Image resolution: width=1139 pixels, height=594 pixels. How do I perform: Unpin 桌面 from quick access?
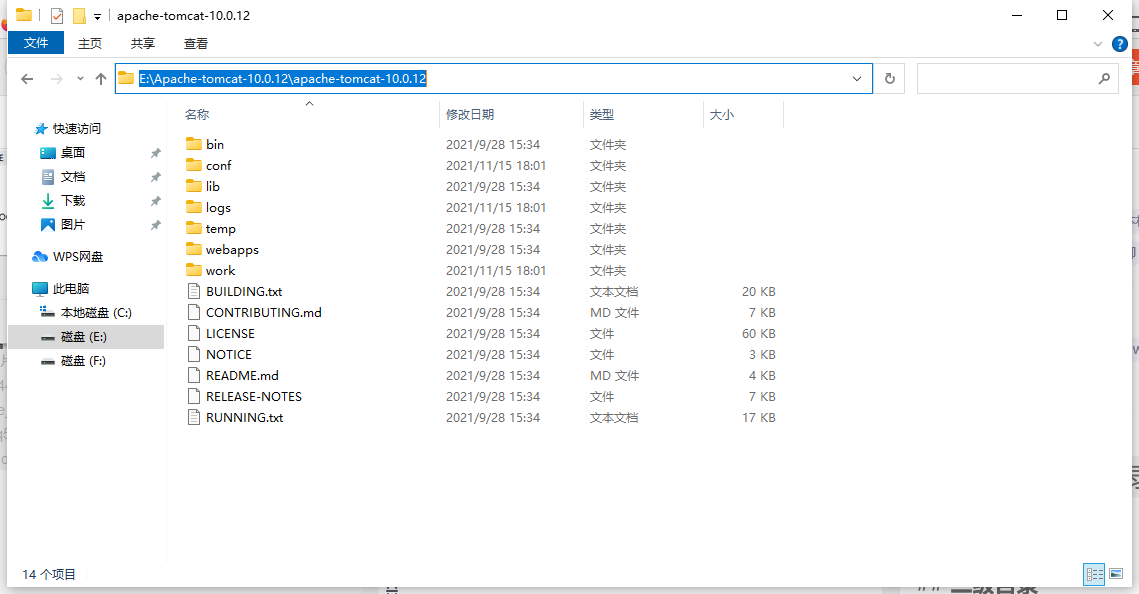155,152
